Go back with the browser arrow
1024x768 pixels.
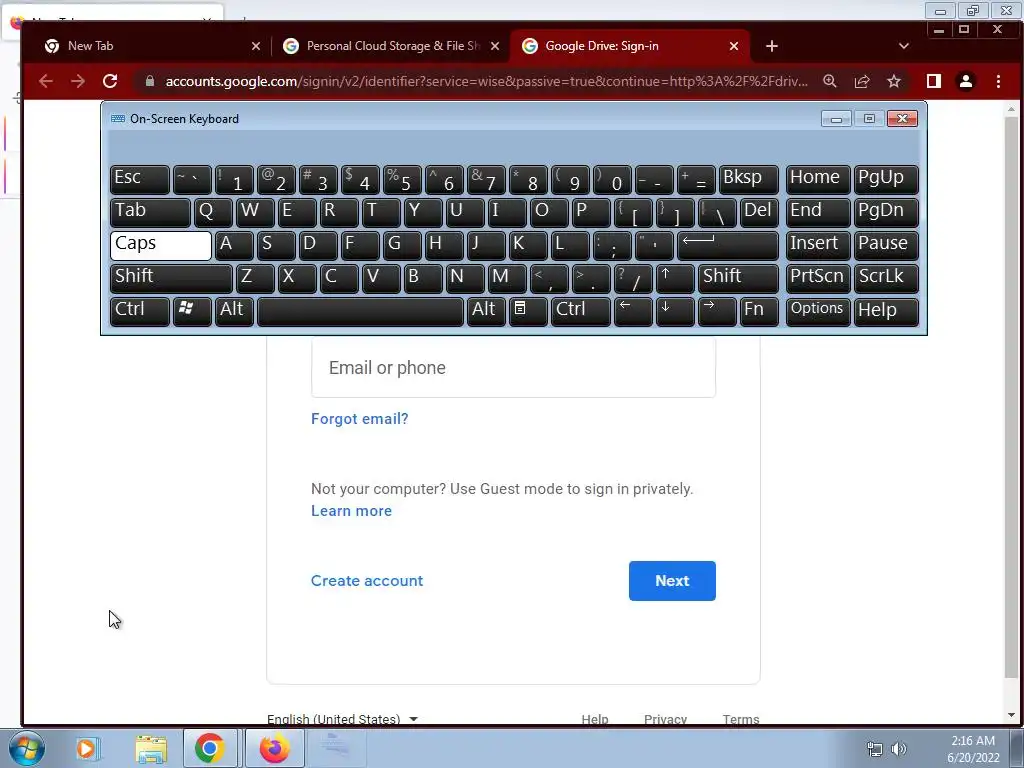[x=46, y=81]
